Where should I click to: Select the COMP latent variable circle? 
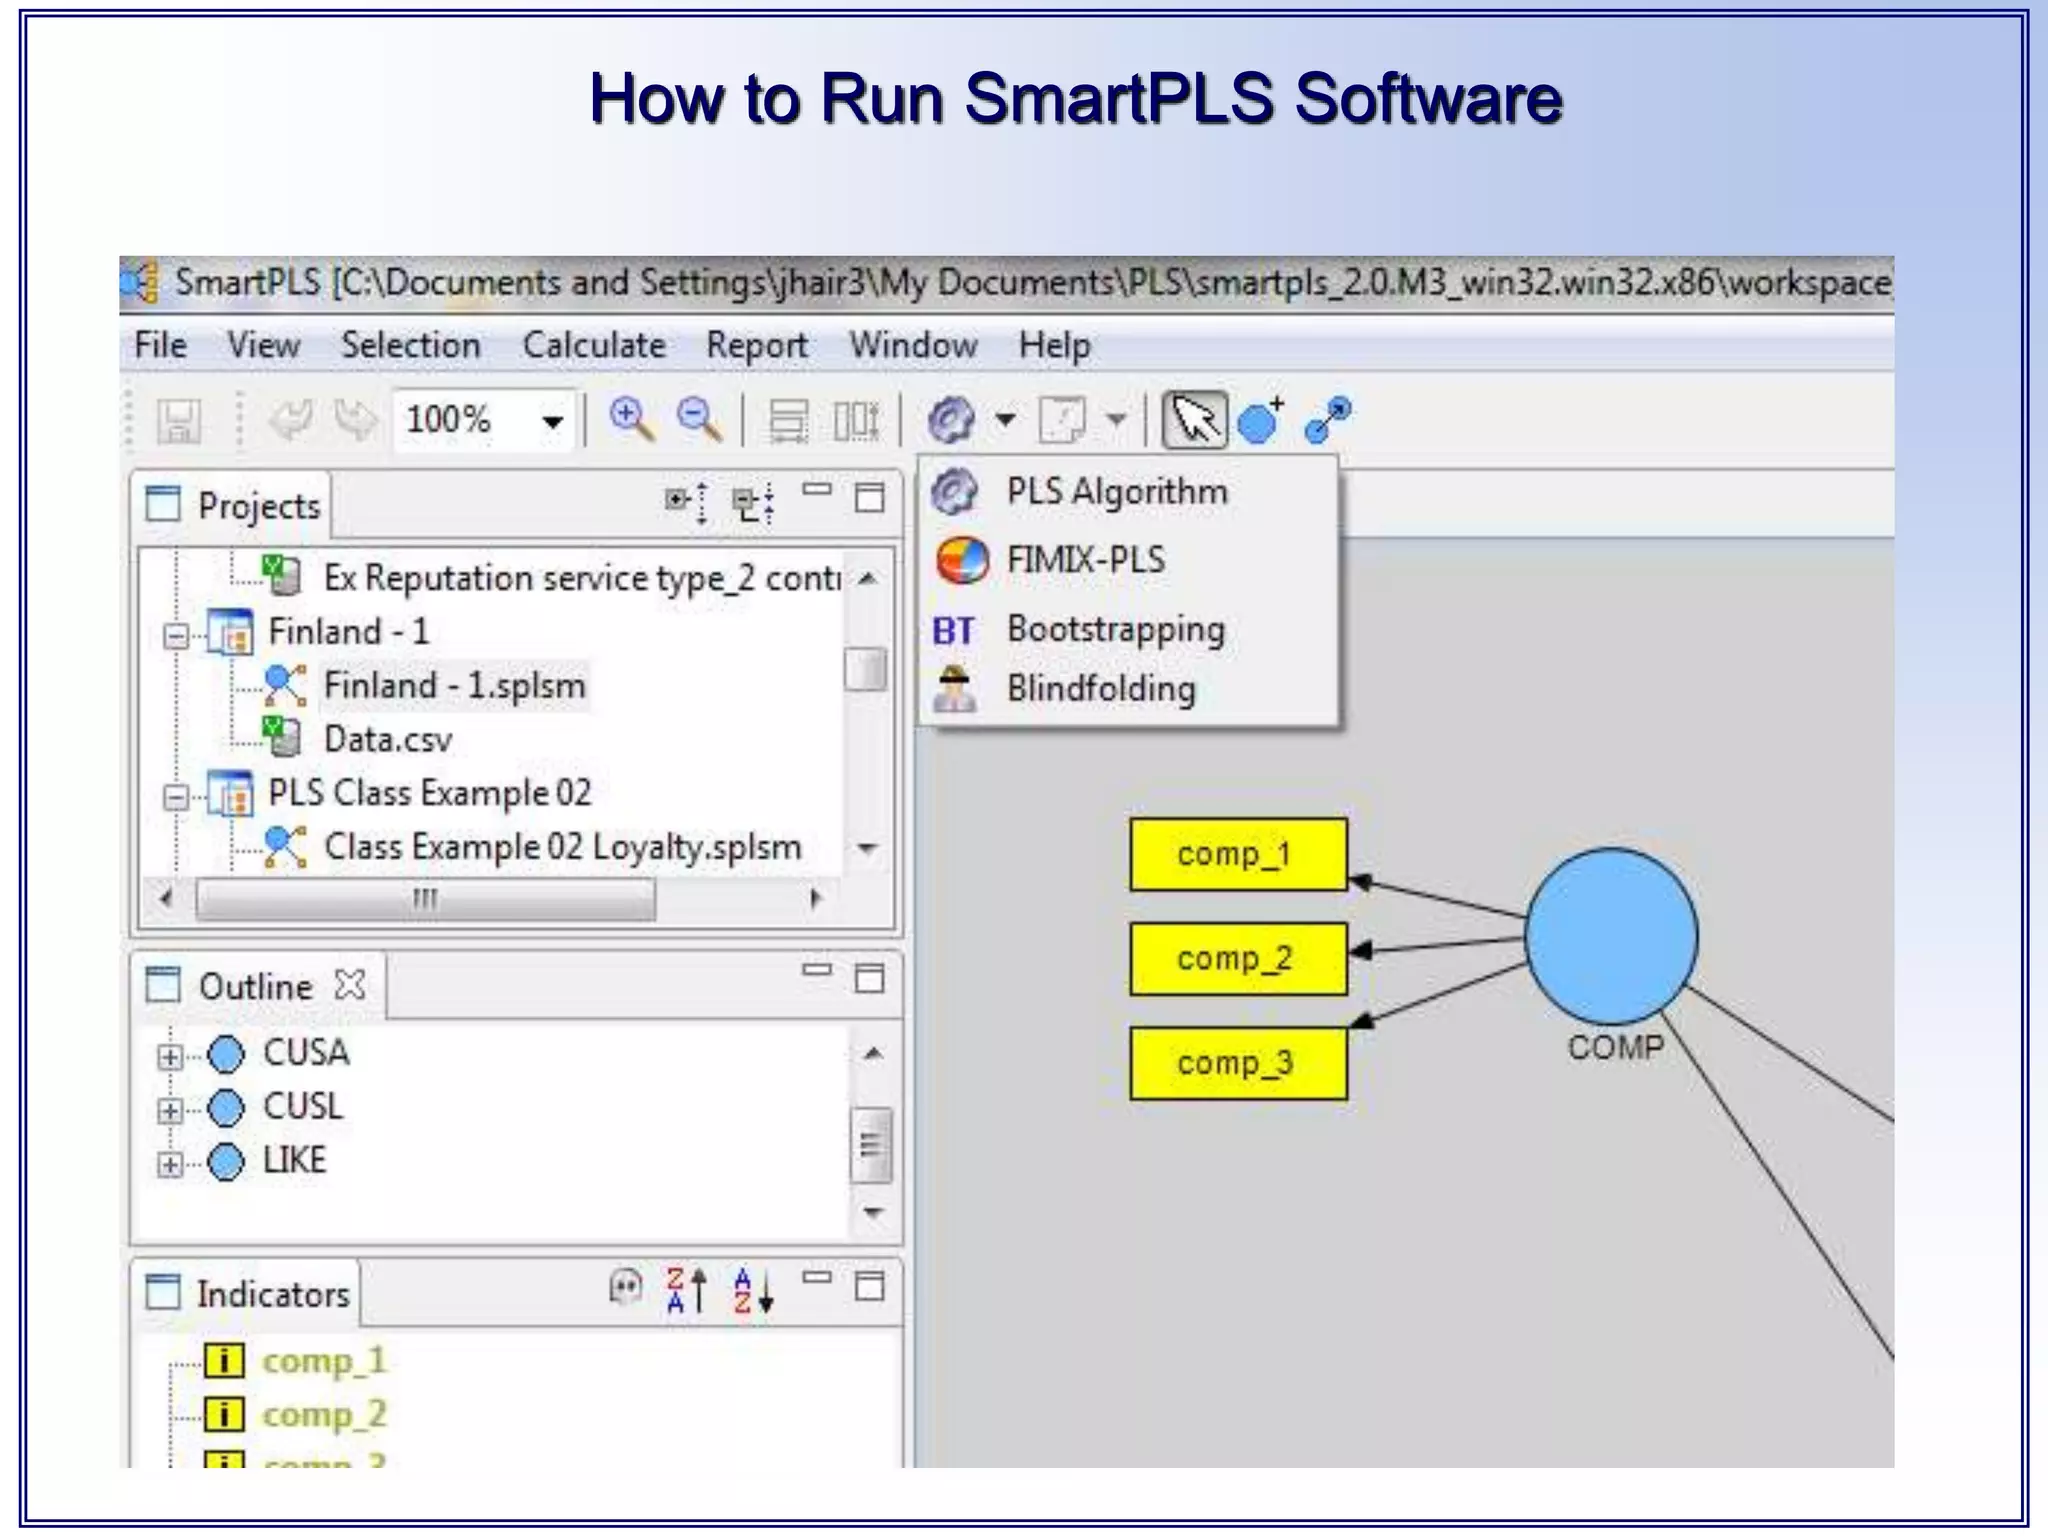1611,936
